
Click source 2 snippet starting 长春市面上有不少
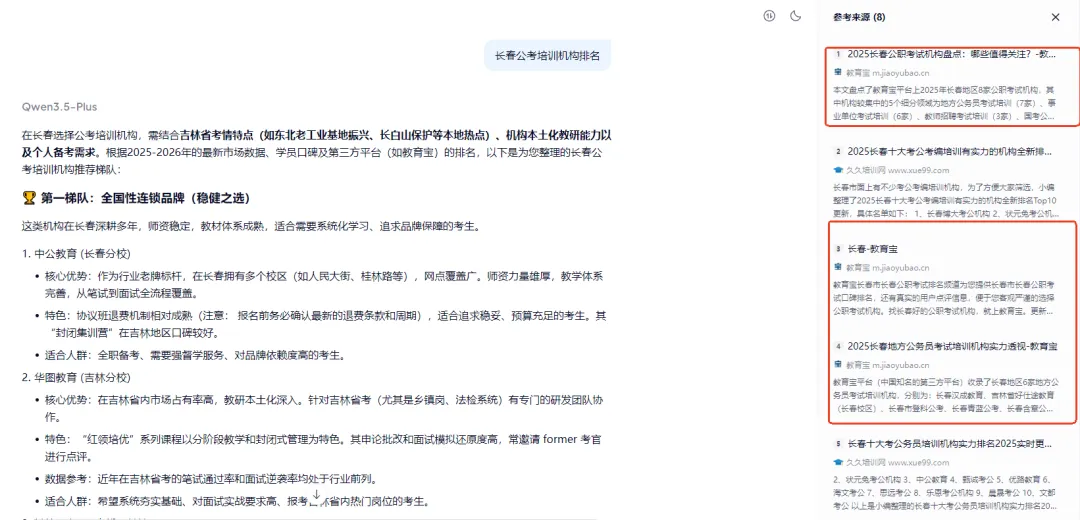click(945, 200)
